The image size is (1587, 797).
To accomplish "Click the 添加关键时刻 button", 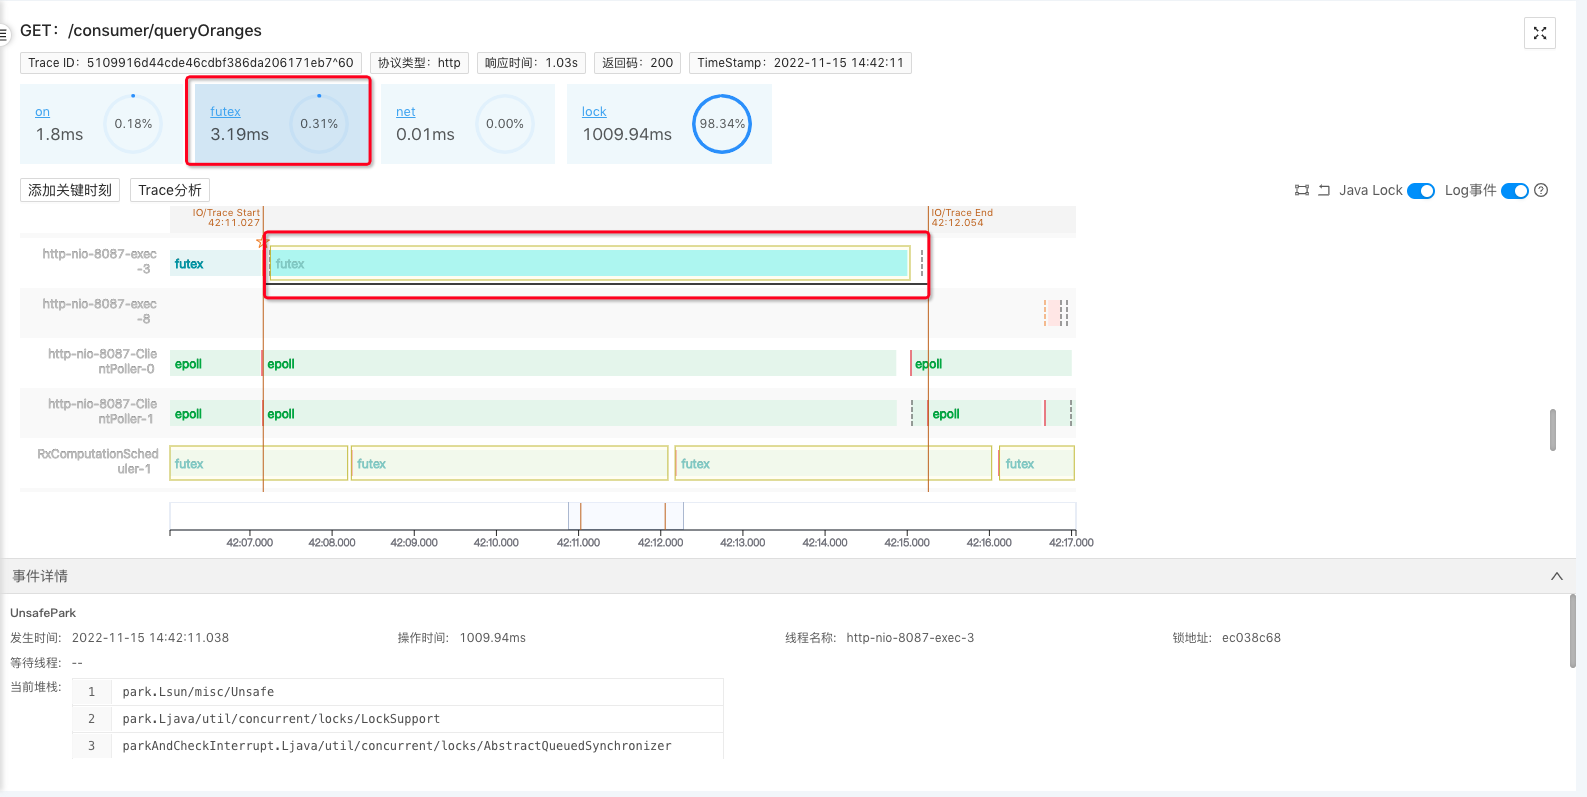I will [70, 190].
